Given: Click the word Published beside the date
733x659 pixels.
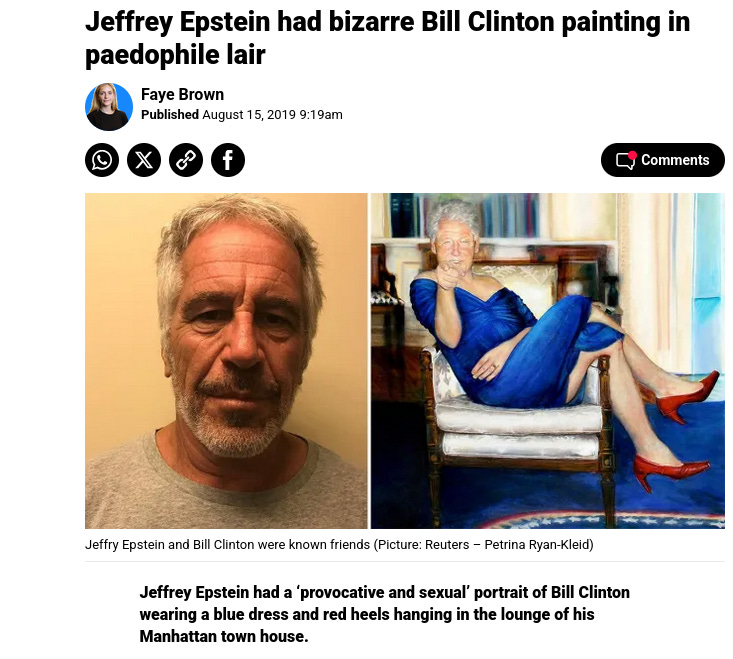Looking at the screenshot, I should [170, 115].
